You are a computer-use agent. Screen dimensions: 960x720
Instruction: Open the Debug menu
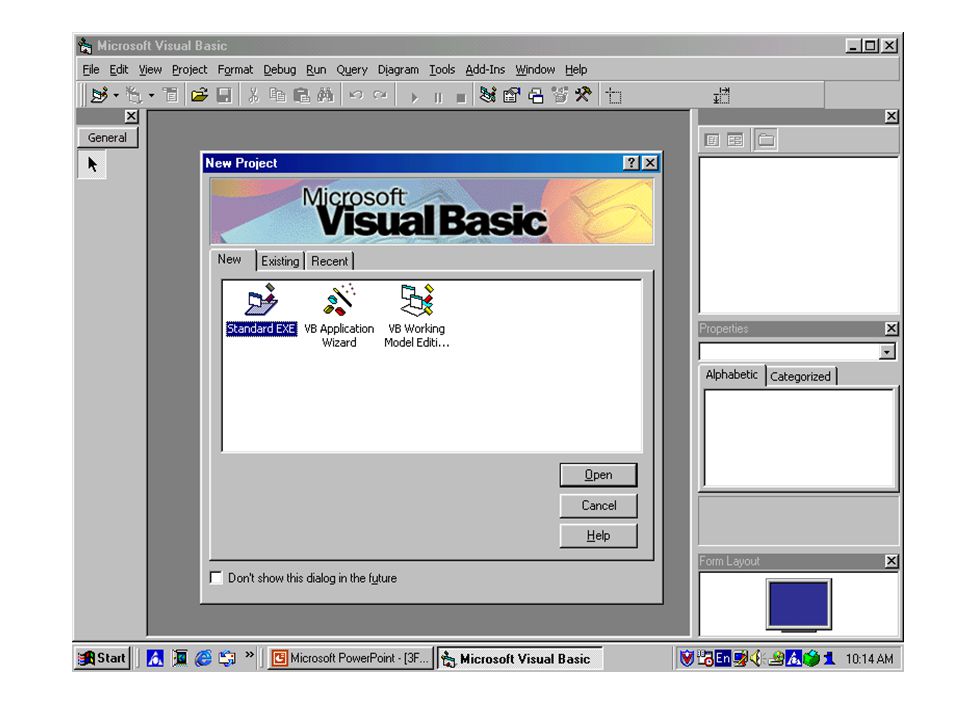(x=280, y=70)
